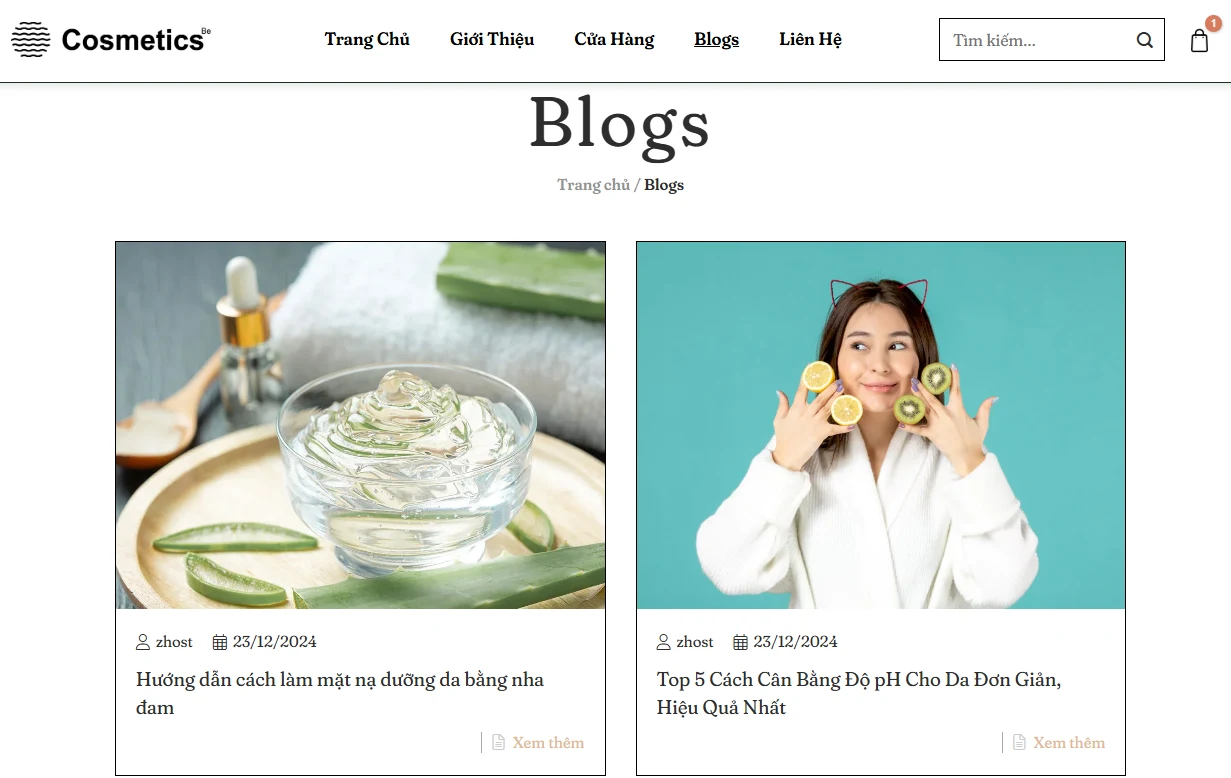The width and height of the screenshot is (1231, 778).
Task: Click author icon on pH balance post
Action: 664,642
